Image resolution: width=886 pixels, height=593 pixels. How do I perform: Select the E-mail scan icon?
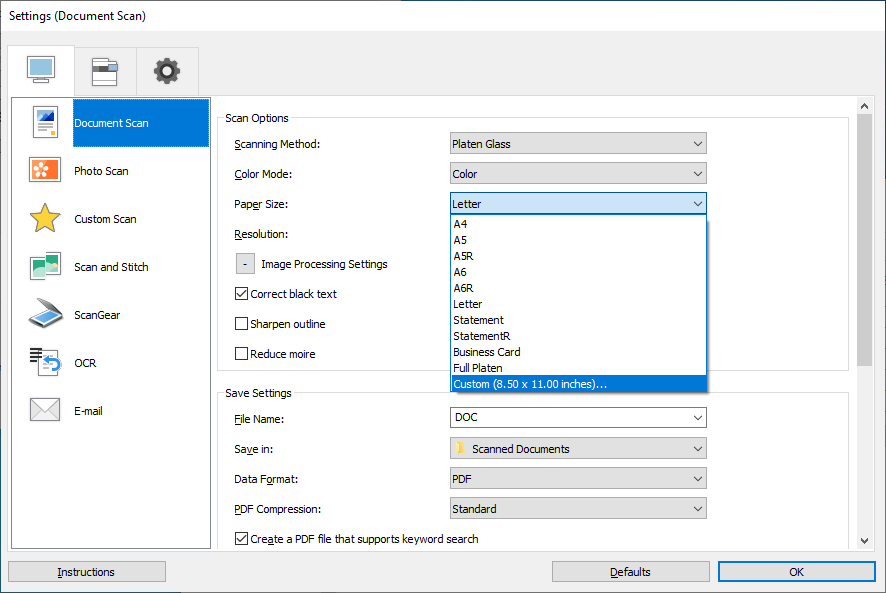(x=45, y=410)
